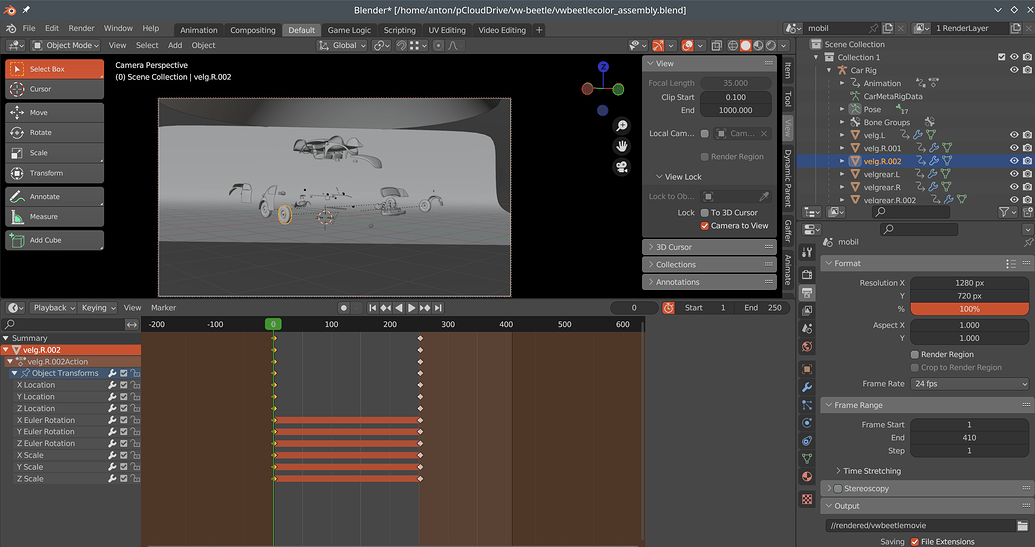1035x547 pixels.
Task: Open Frame Rate 24 fps dropdown
Action: click(969, 384)
